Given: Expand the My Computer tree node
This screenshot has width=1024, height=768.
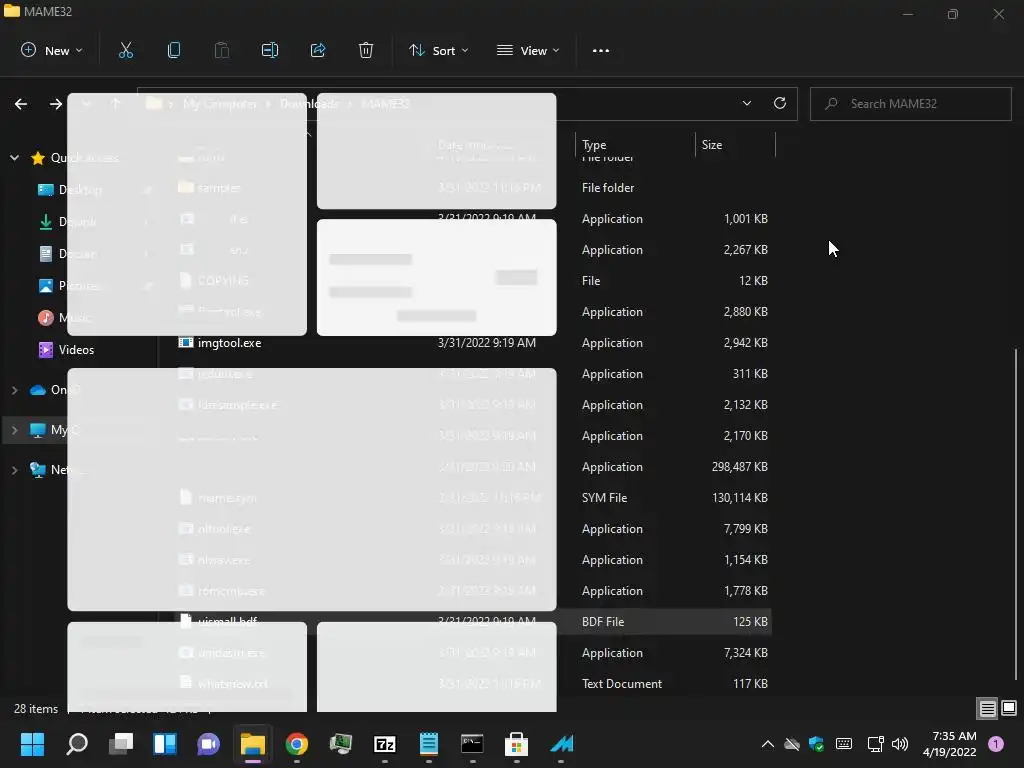Looking at the screenshot, I should pos(14,430).
